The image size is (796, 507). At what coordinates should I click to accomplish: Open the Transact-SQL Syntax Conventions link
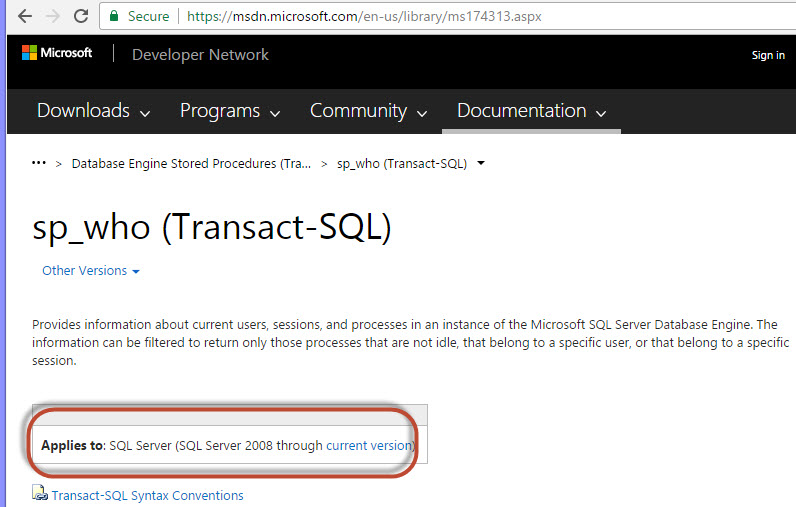(x=147, y=495)
